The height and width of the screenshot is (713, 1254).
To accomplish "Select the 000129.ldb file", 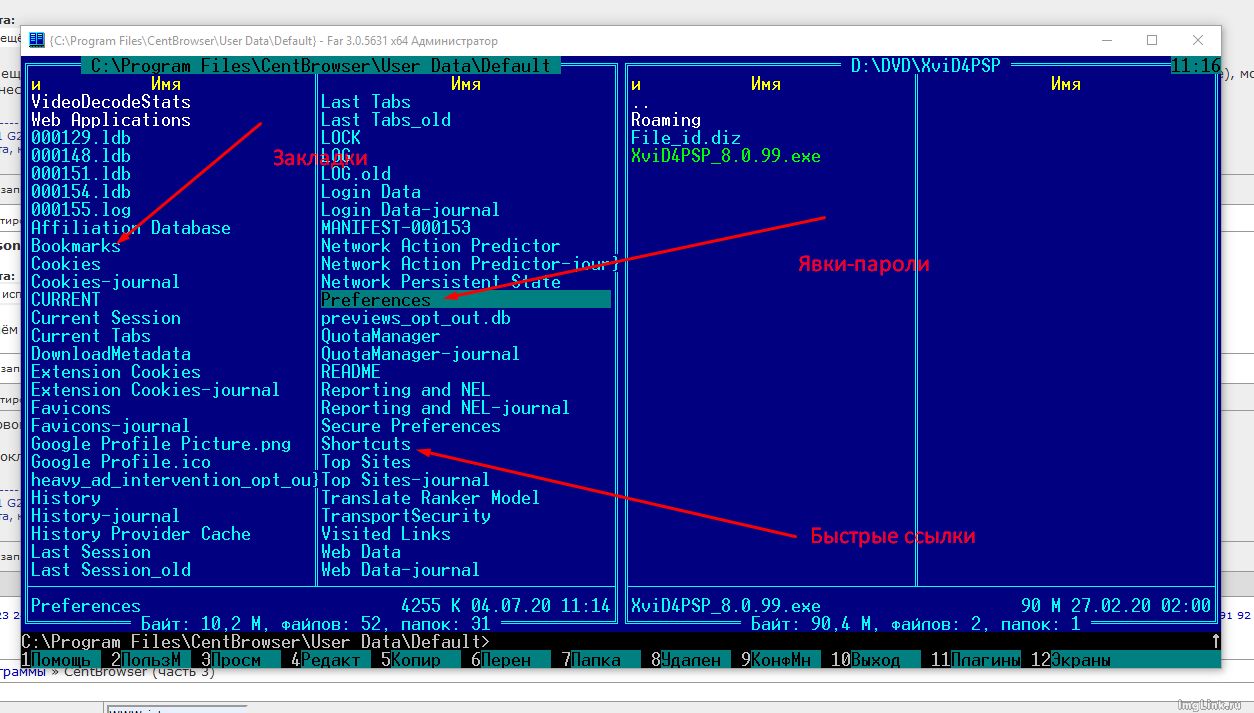I will click(81, 138).
